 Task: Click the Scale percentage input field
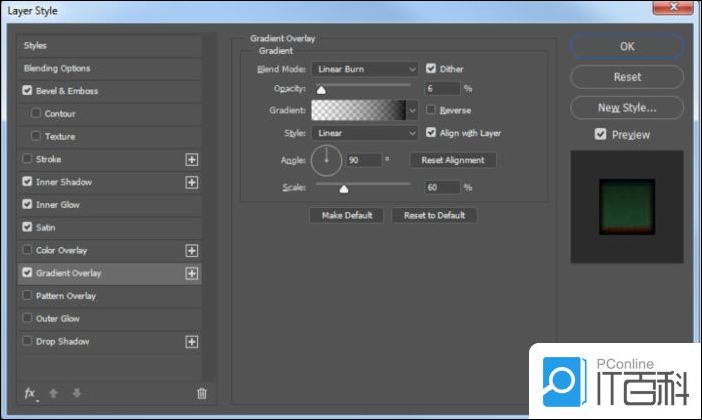[442, 188]
